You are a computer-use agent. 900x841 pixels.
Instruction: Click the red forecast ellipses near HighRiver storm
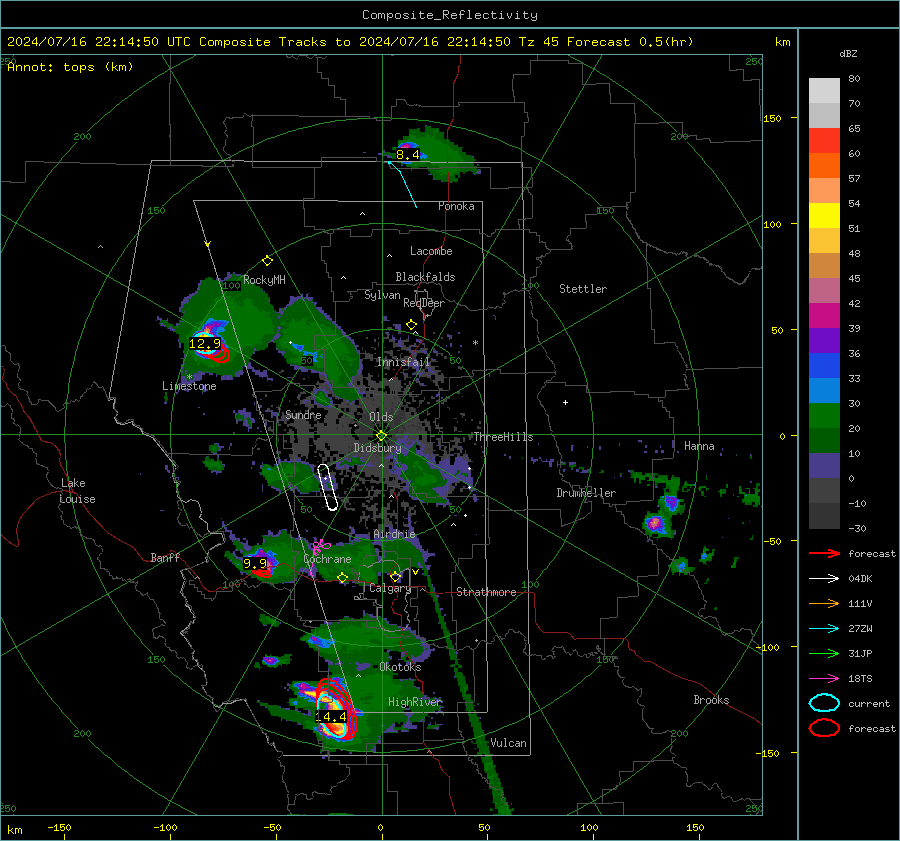338,710
